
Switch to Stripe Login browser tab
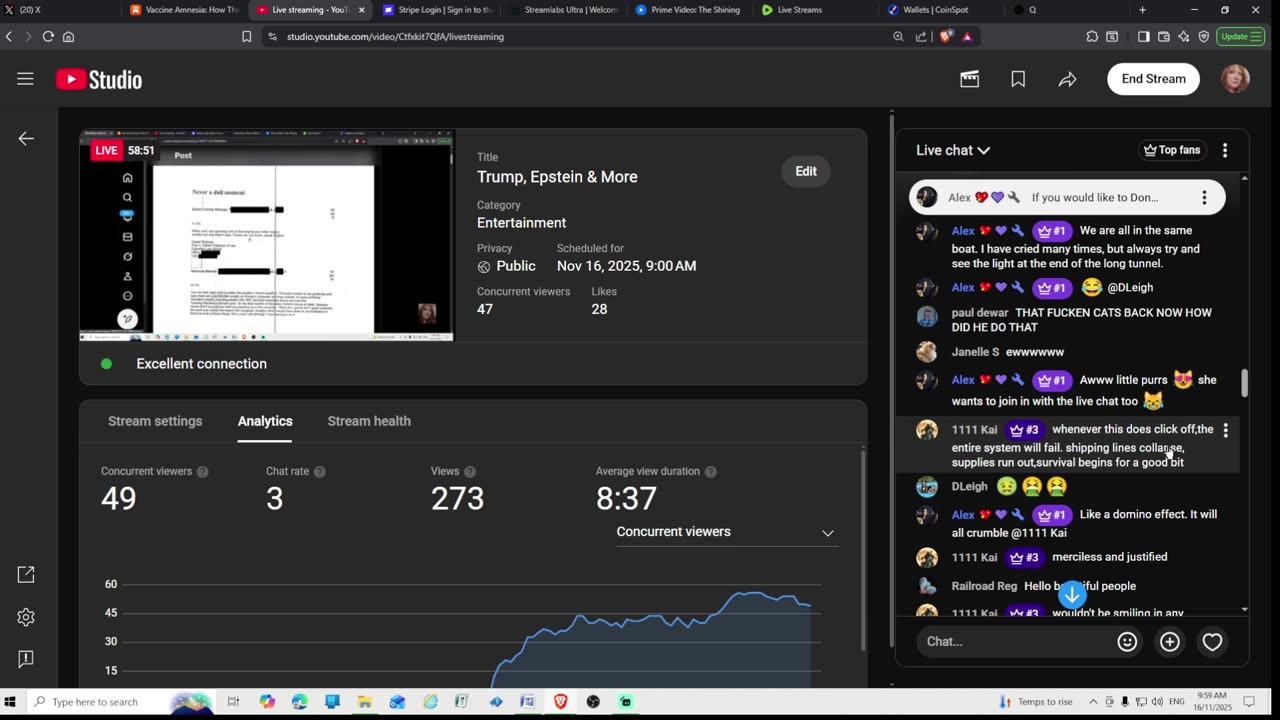437,10
